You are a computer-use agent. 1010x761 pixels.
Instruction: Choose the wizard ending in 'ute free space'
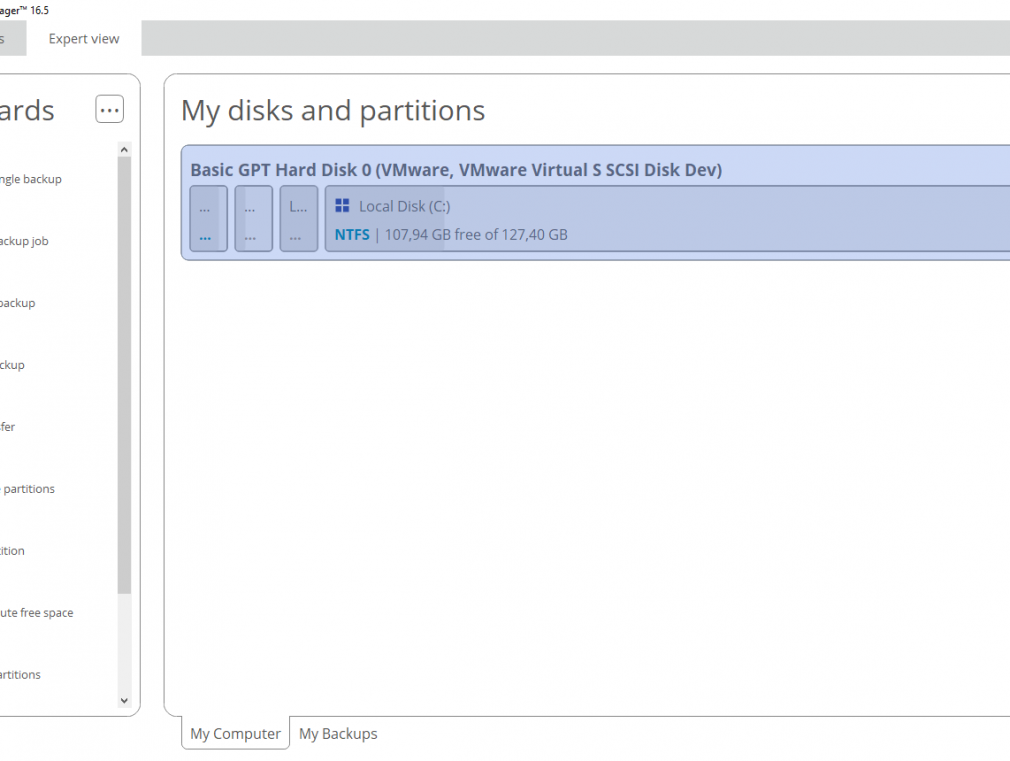tap(37, 613)
